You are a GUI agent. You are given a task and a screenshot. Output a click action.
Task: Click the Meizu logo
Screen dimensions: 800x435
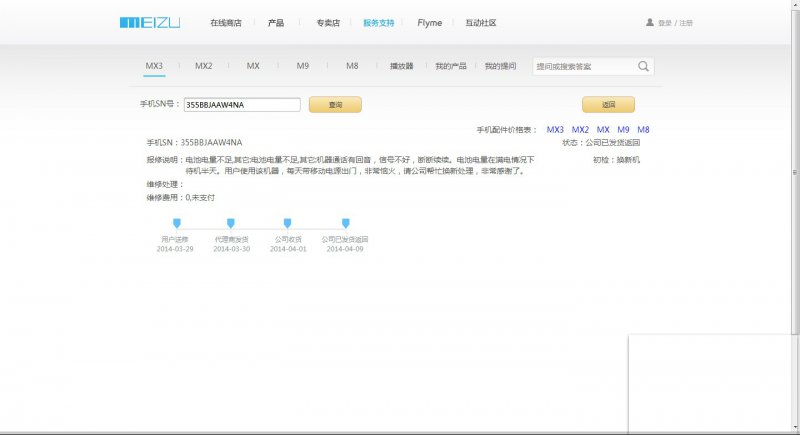[x=149, y=22]
